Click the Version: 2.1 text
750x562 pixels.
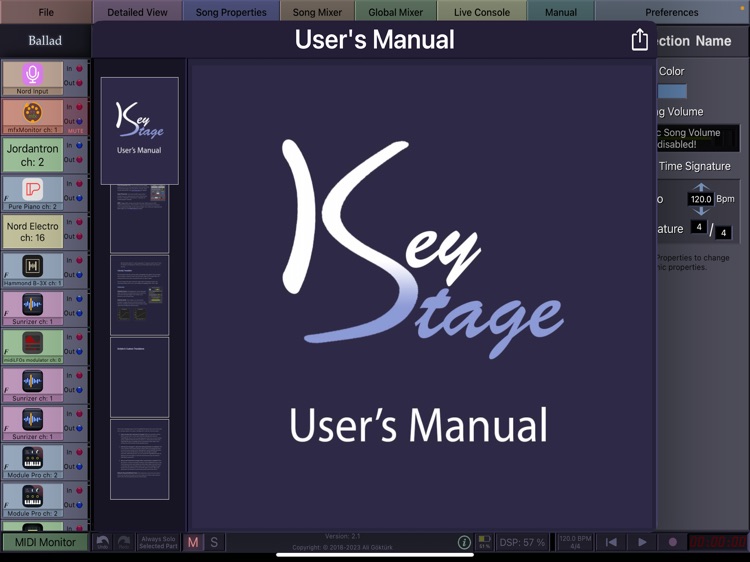point(342,536)
